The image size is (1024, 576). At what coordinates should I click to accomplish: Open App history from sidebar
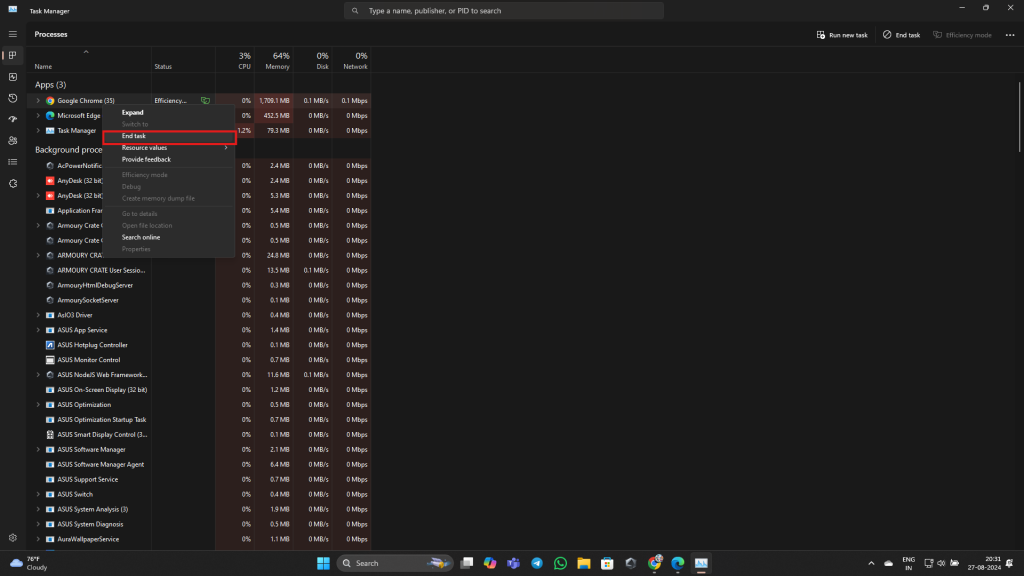point(13,98)
